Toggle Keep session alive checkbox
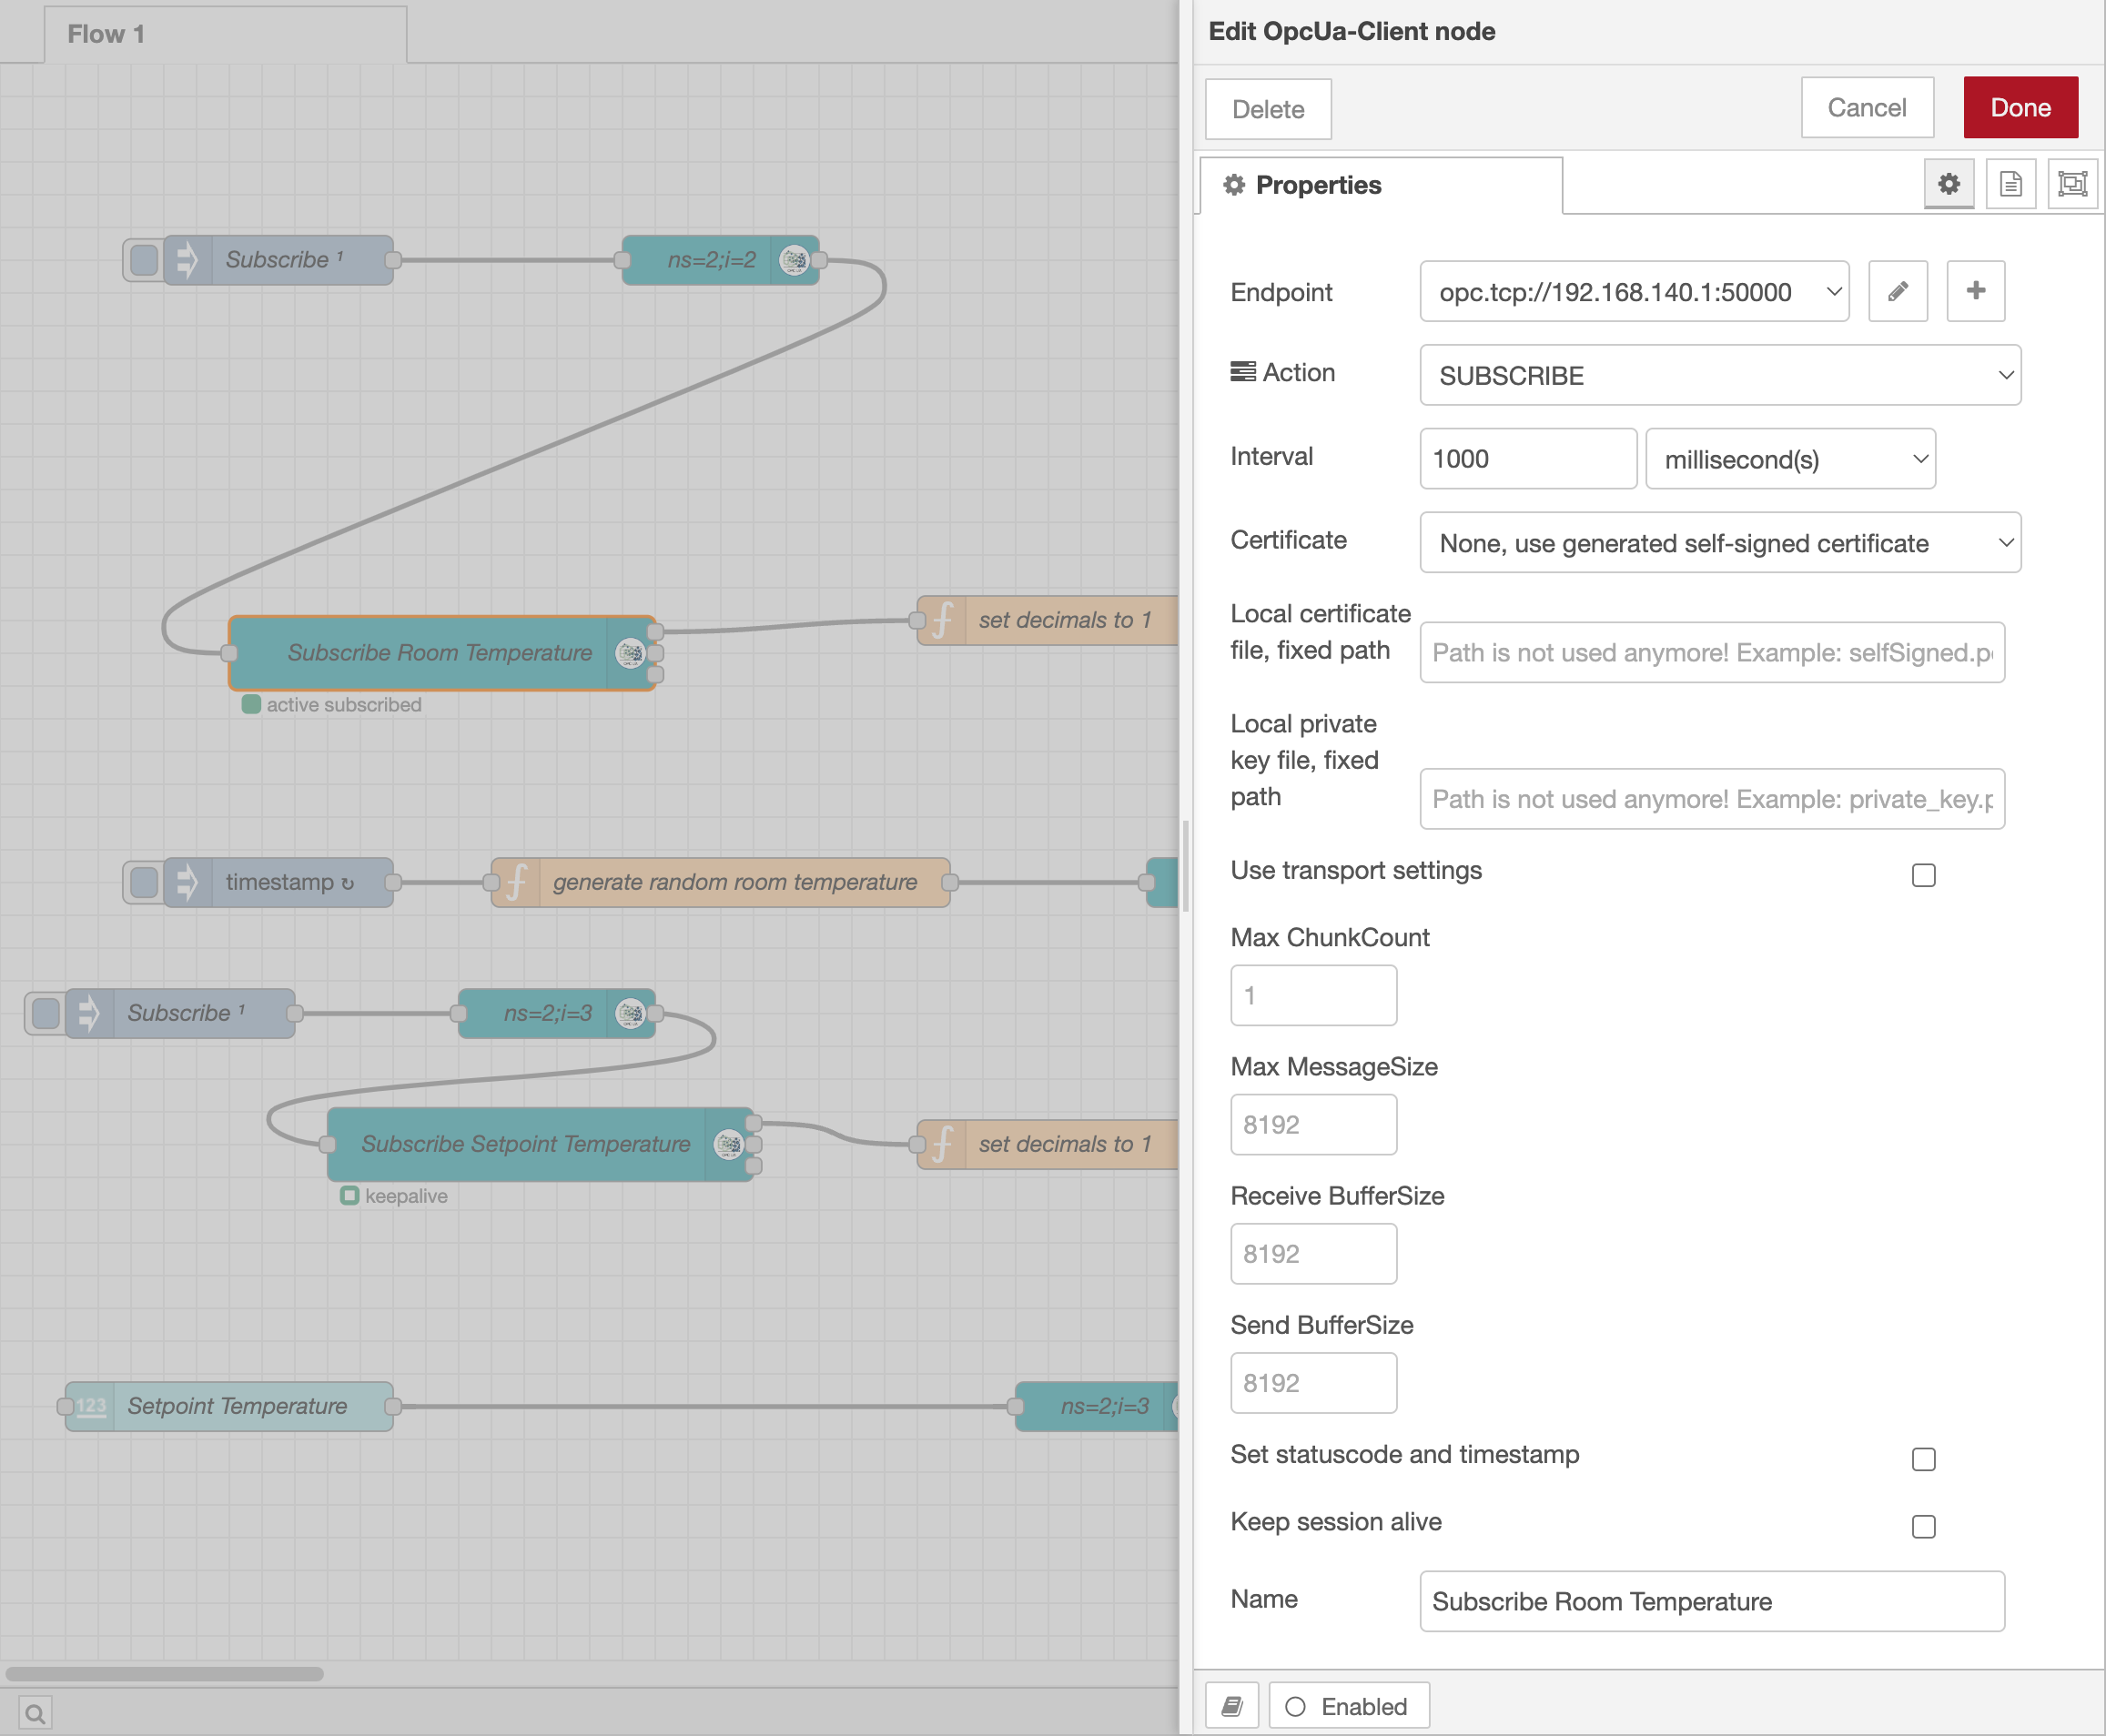This screenshot has width=2106, height=1736. [x=1923, y=1526]
